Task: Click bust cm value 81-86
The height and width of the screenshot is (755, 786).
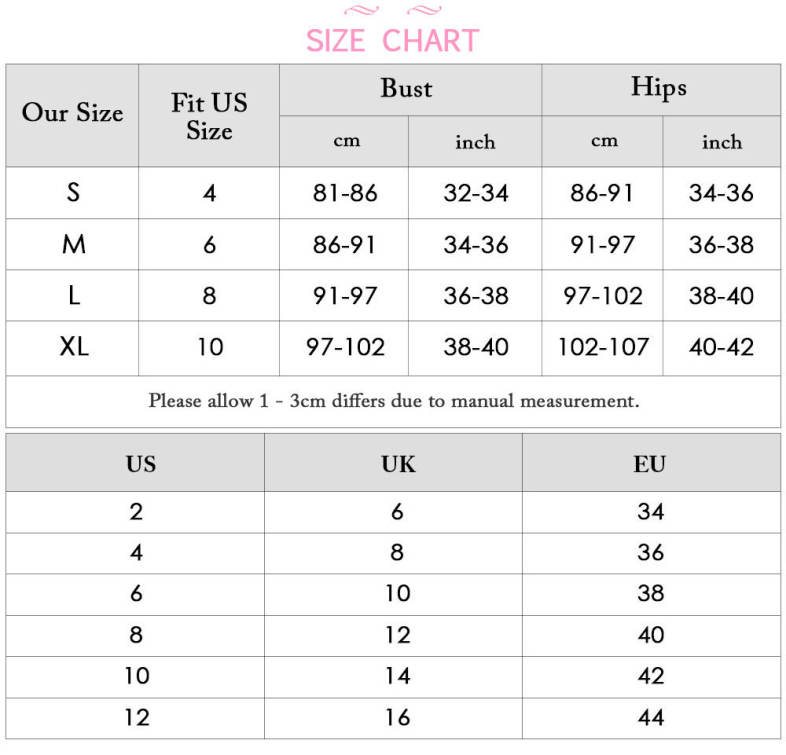Action: pyautogui.click(x=345, y=193)
